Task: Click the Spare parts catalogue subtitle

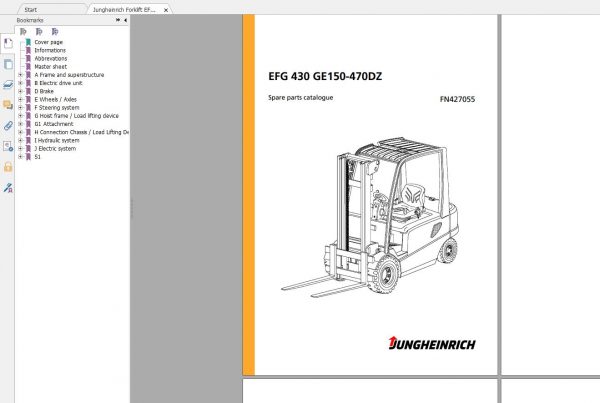Action: [x=300, y=98]
